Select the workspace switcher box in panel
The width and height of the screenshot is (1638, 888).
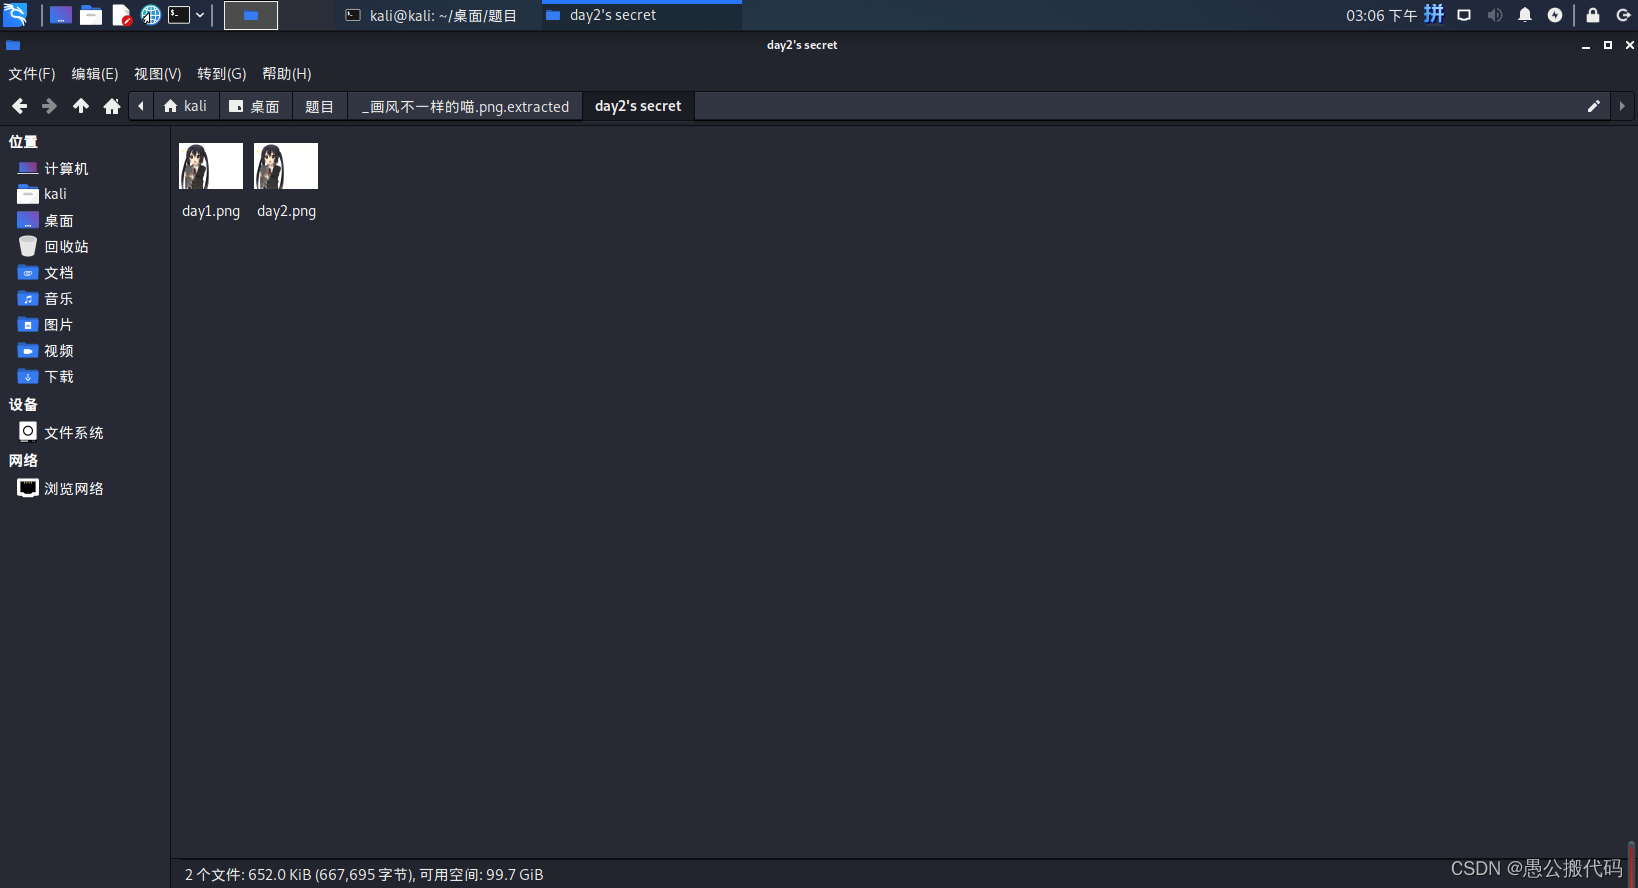[251, 15]
